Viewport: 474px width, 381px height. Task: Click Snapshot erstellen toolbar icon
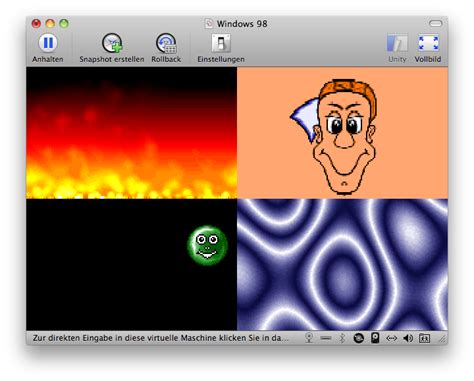pos(112,43)
